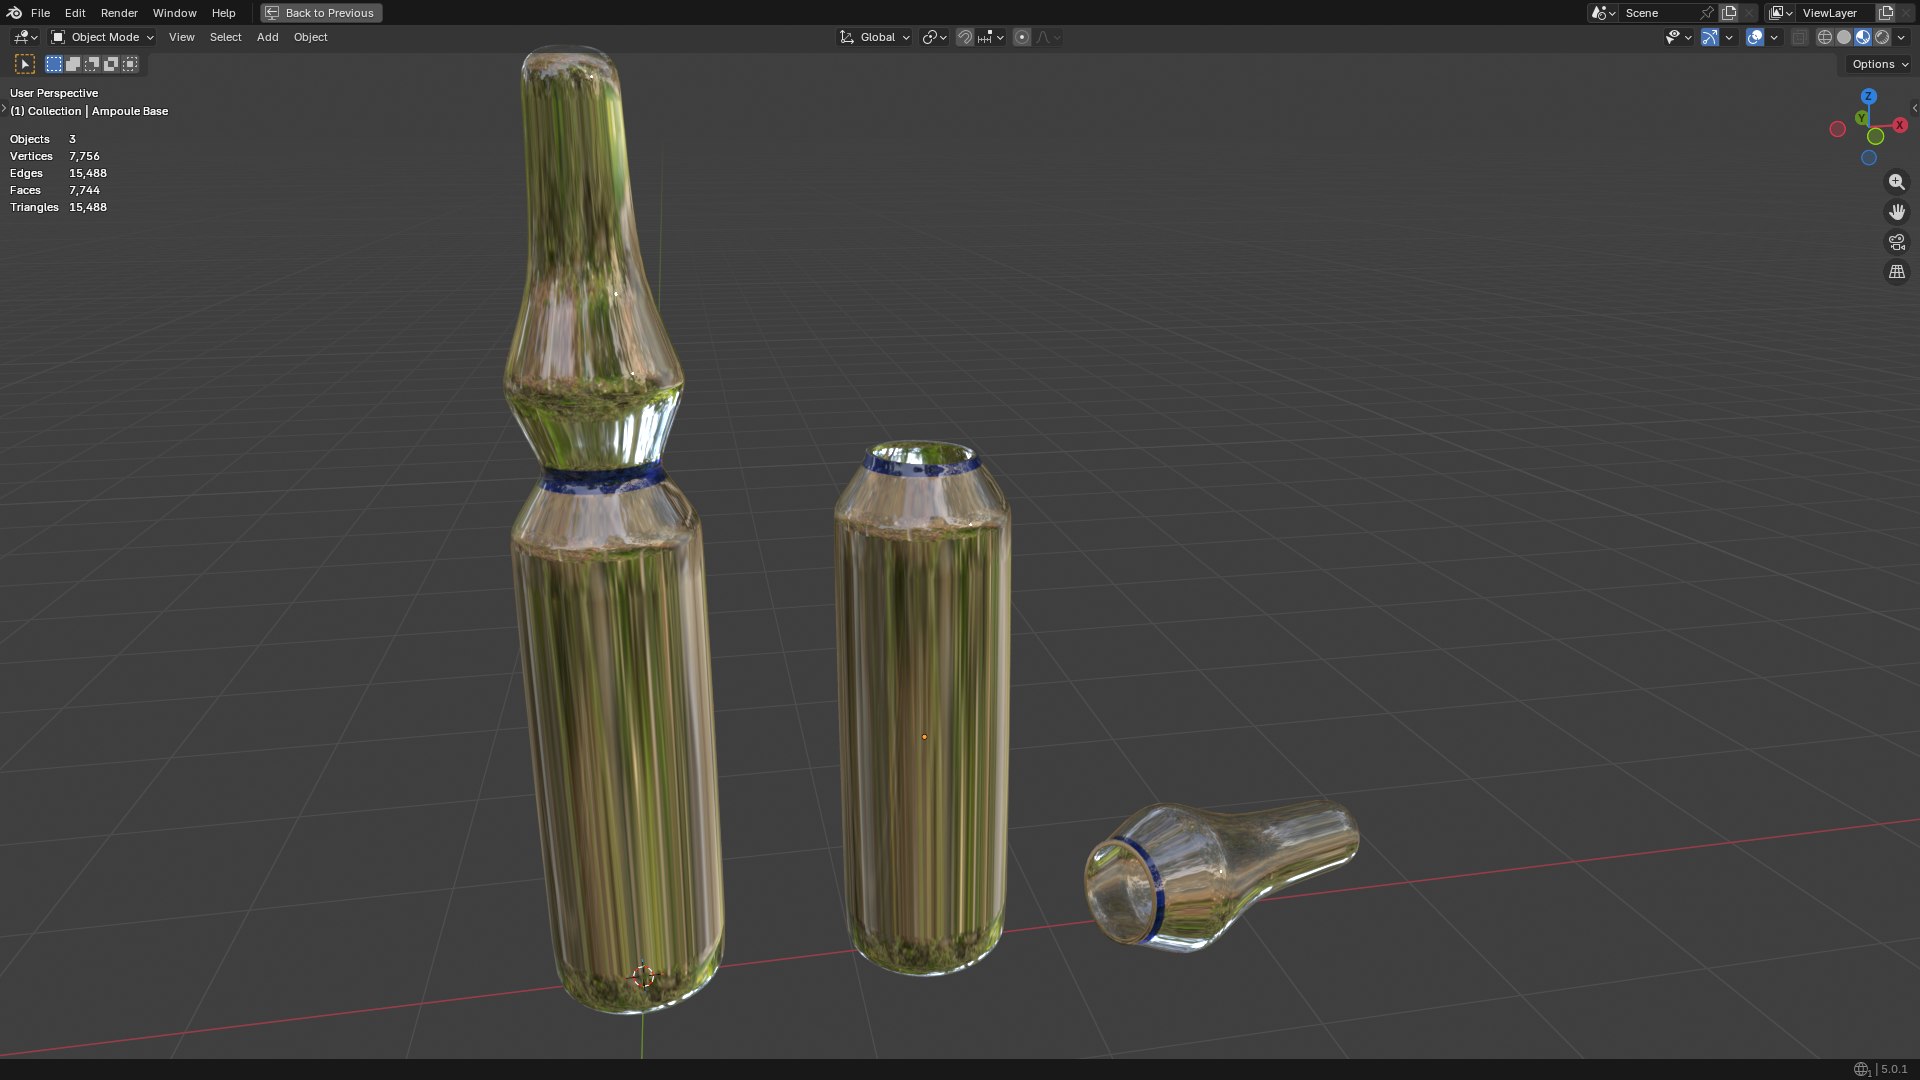This screenshot has height=1080, width=1920.
Task: Click the Back to Previous button
Action: pos(321,13)
